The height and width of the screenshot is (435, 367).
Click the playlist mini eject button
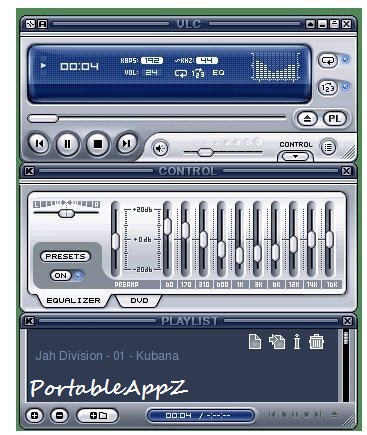334,414
